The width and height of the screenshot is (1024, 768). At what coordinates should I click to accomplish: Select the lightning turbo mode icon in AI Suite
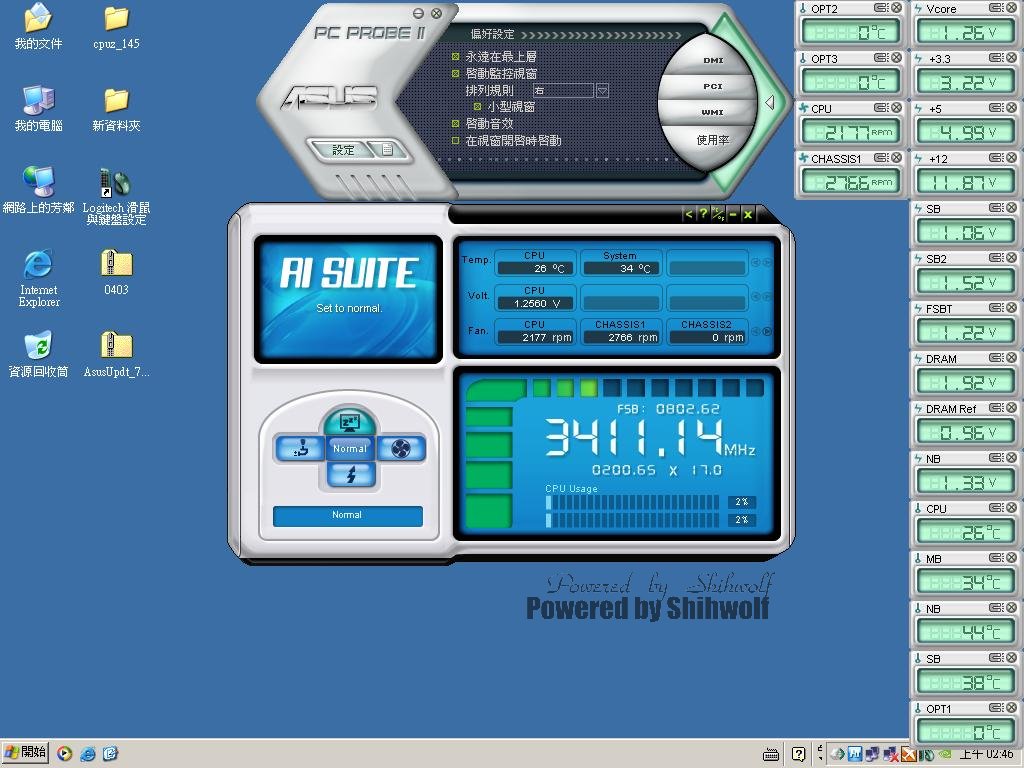[x=351, y=474]
